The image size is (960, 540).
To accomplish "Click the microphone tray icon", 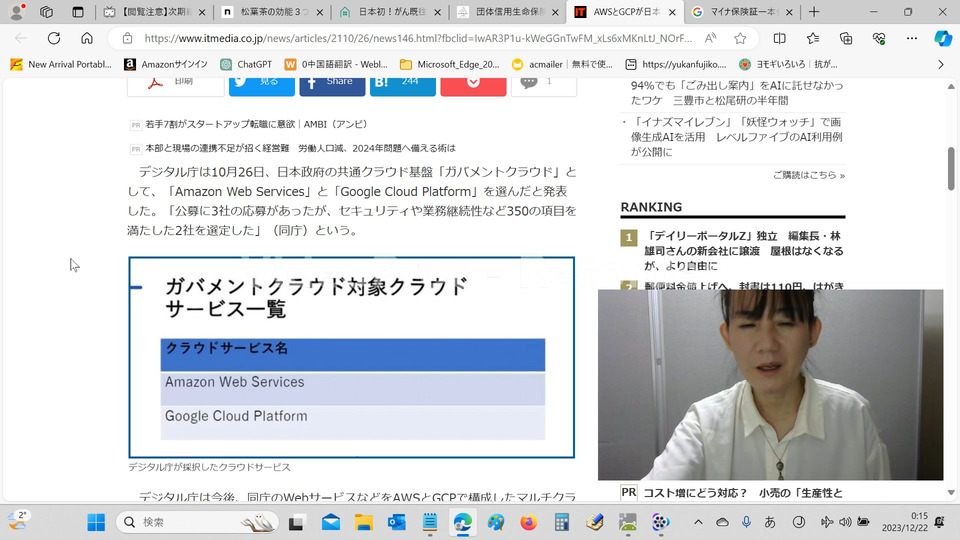I will 746,522.
